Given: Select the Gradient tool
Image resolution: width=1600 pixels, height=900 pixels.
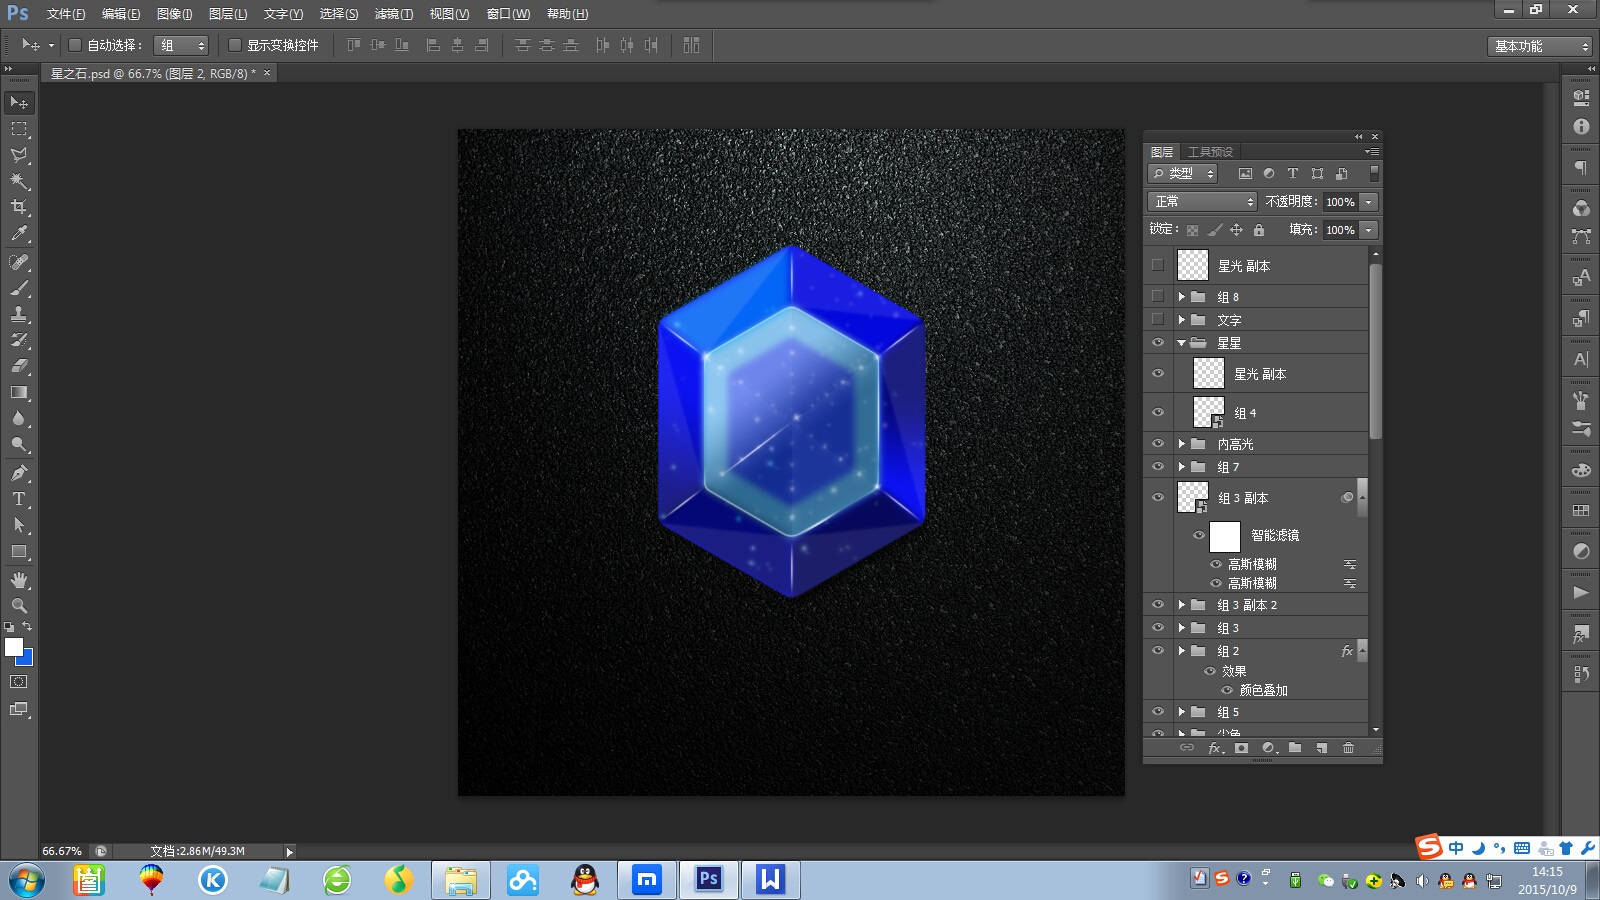Looking at the screenshot, I should pyautogui.click(x=19, y=392).
